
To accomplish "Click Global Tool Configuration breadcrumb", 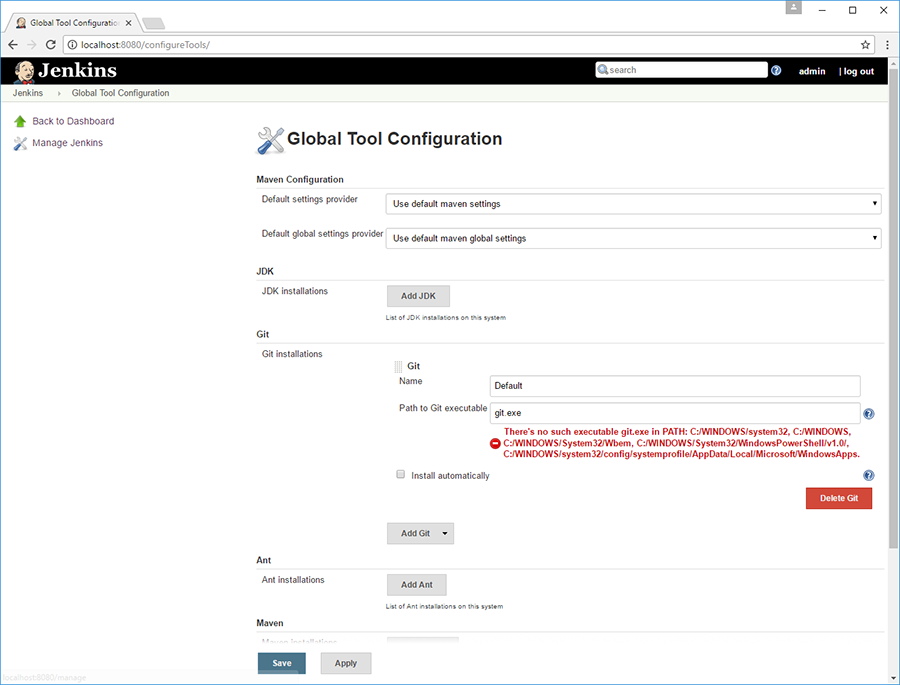I will point(121,93).
